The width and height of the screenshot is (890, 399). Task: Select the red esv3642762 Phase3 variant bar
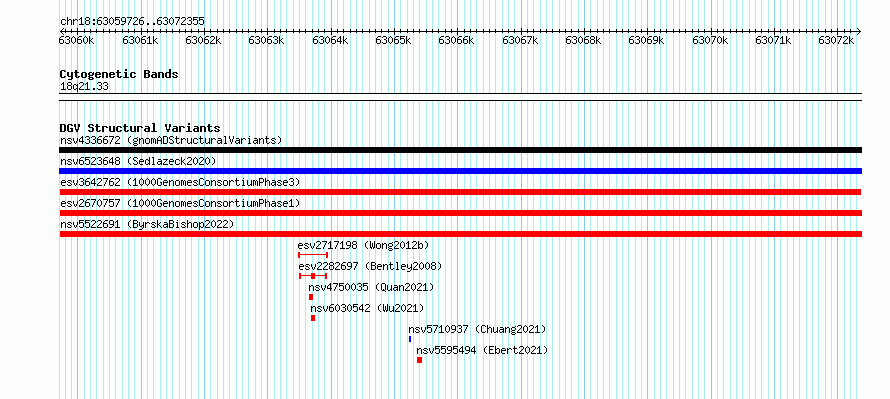[460, 192]
